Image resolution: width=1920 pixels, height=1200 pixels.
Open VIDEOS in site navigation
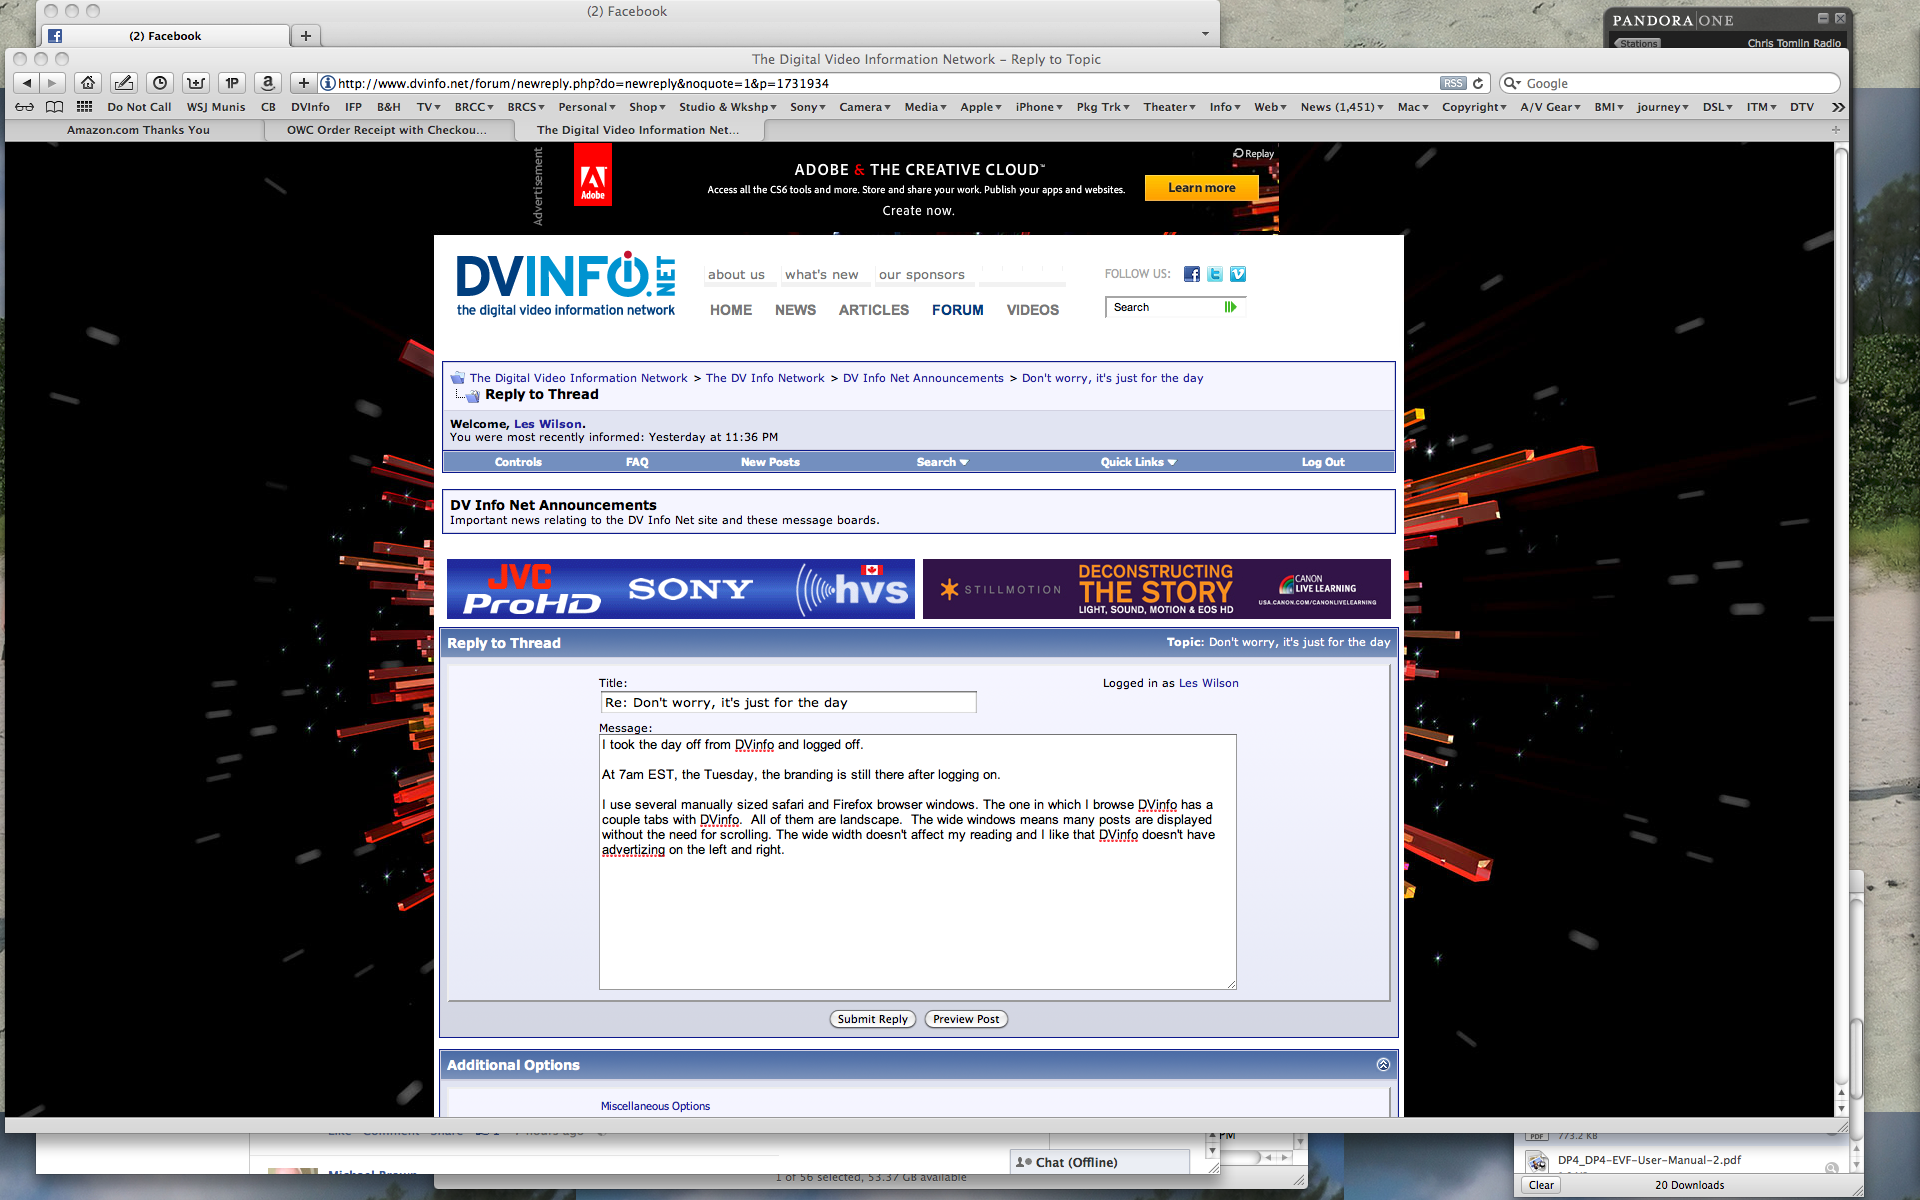1032,310
